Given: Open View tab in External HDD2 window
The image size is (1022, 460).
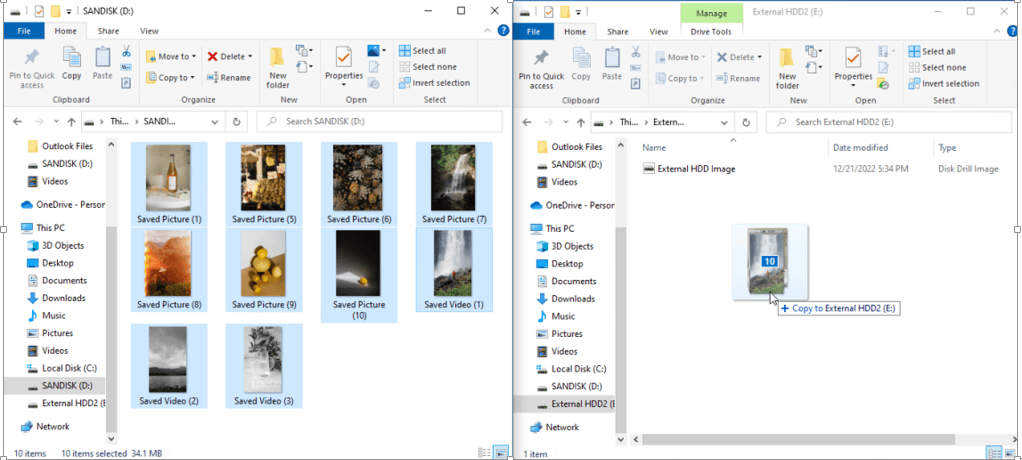Looking at the screenshot, I should pyautogui.click(x=659, y=31).
